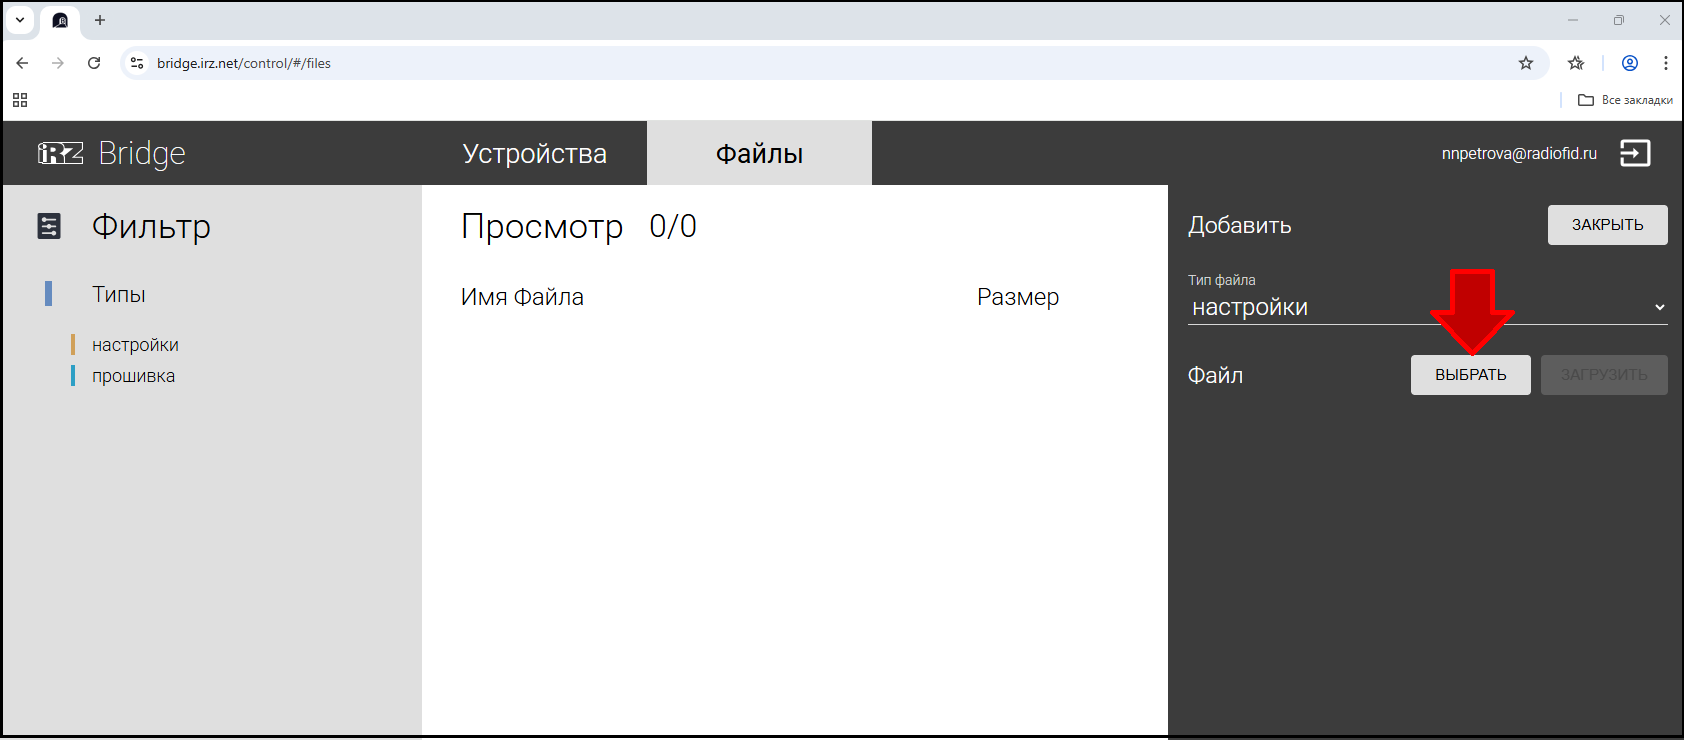Bookmark this page with star icon
Image resolution: width=1684 pixels, height=740 pixels.
1526,63
